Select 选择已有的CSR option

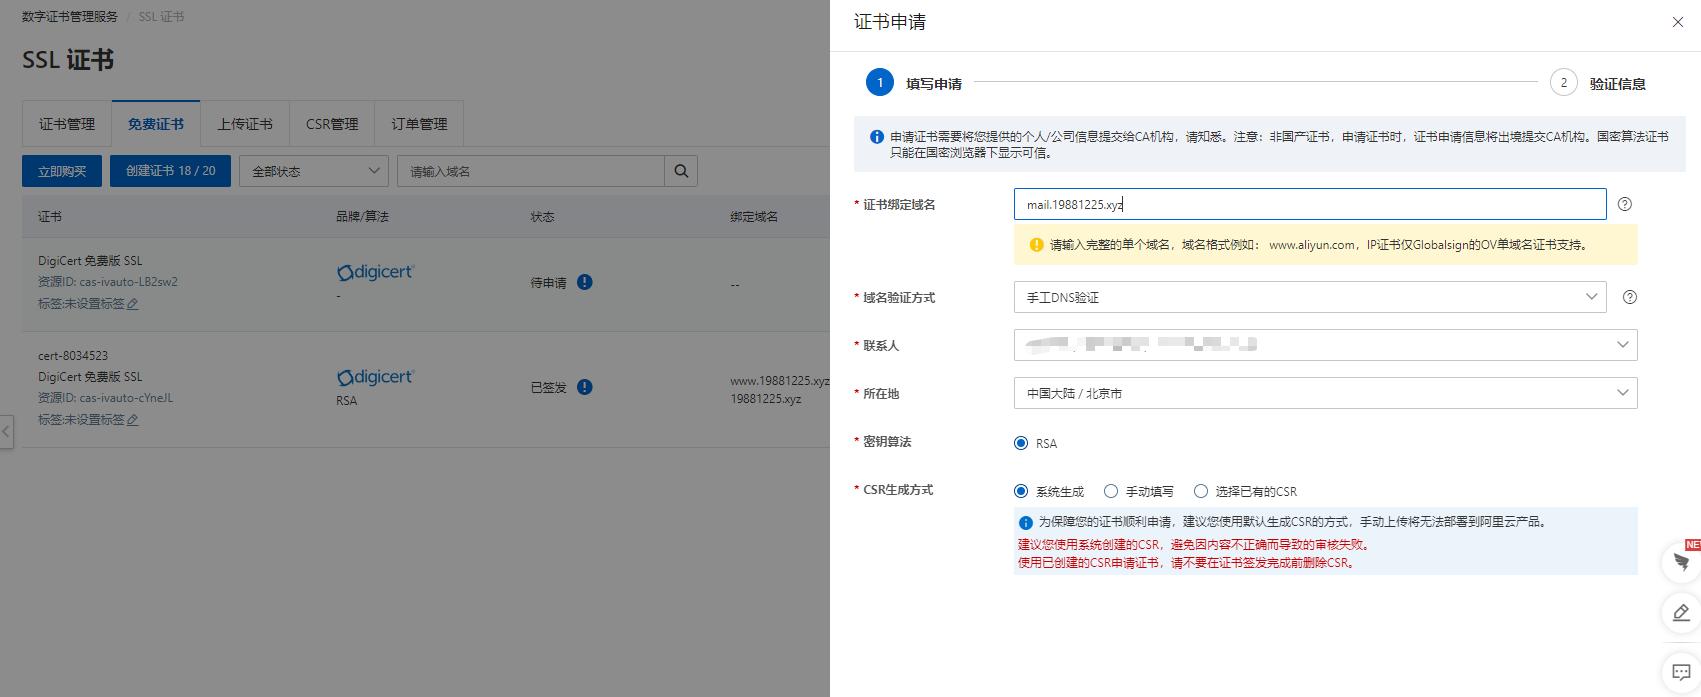click(x=1201, y=491)
